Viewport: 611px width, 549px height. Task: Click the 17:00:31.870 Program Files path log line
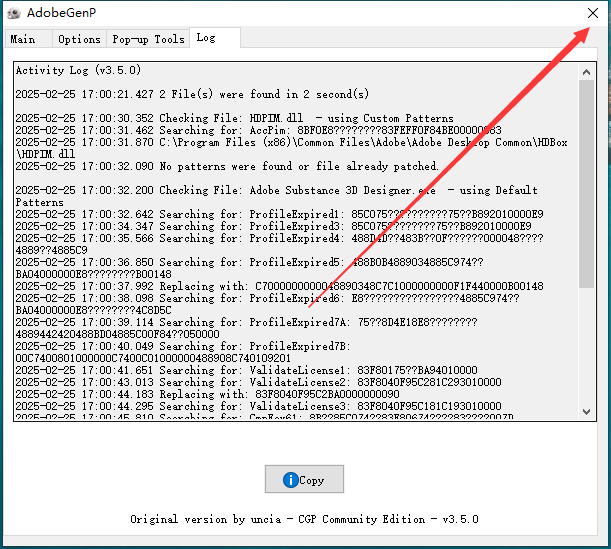(x=291, y=148)
